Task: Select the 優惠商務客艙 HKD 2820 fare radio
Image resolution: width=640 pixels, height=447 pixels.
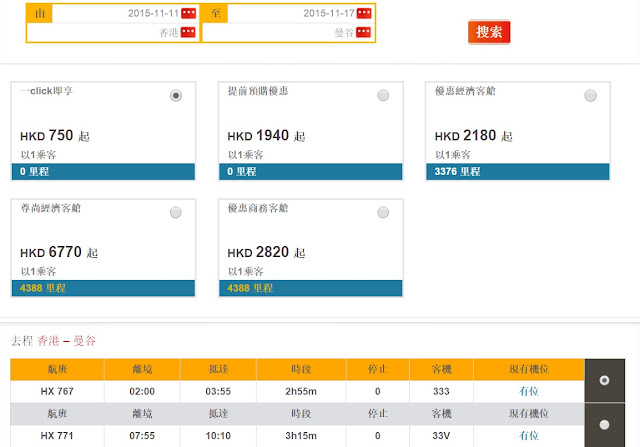Action: coord(383,212)
